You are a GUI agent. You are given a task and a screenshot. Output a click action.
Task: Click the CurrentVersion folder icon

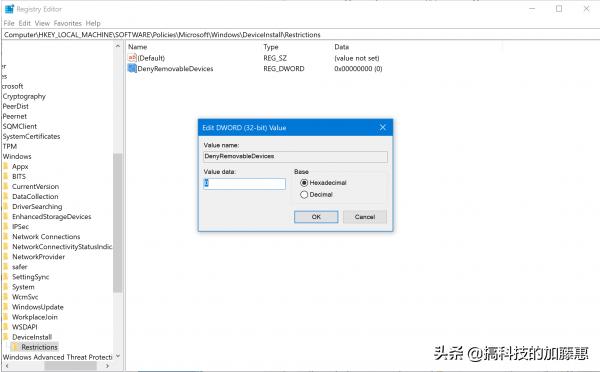coord(6,186)
